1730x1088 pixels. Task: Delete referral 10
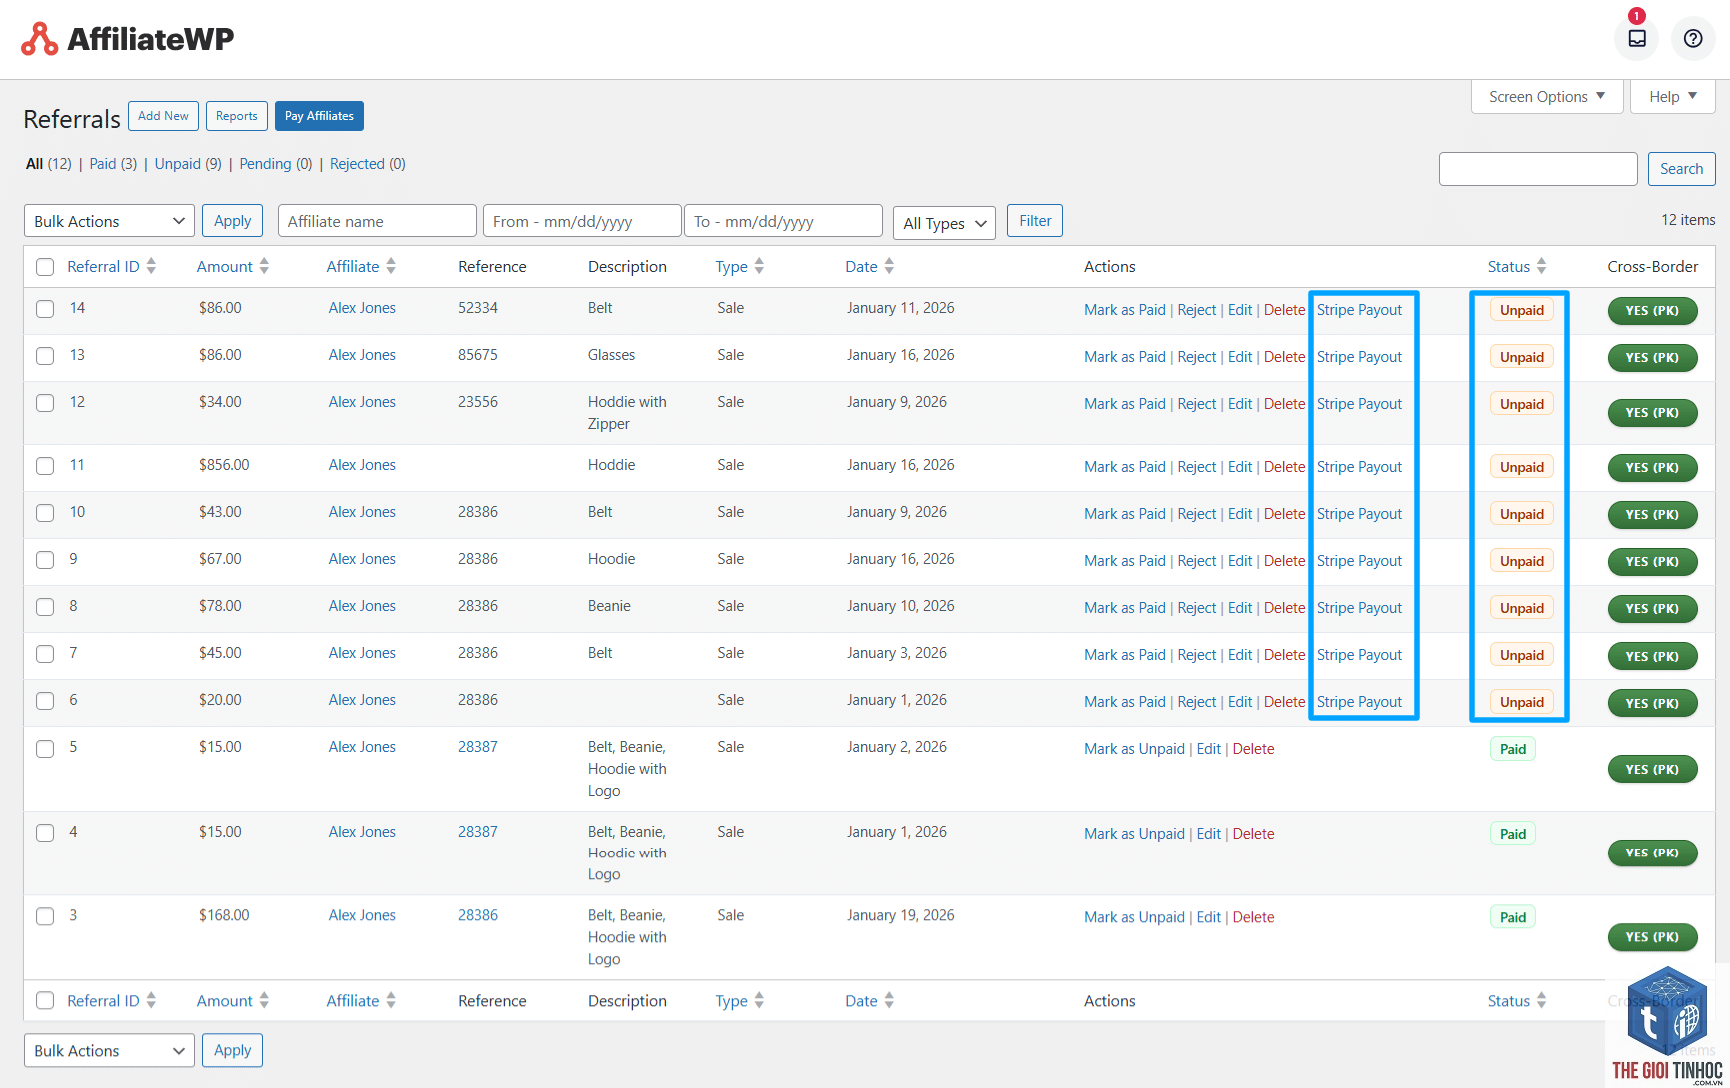[1284, 514]
